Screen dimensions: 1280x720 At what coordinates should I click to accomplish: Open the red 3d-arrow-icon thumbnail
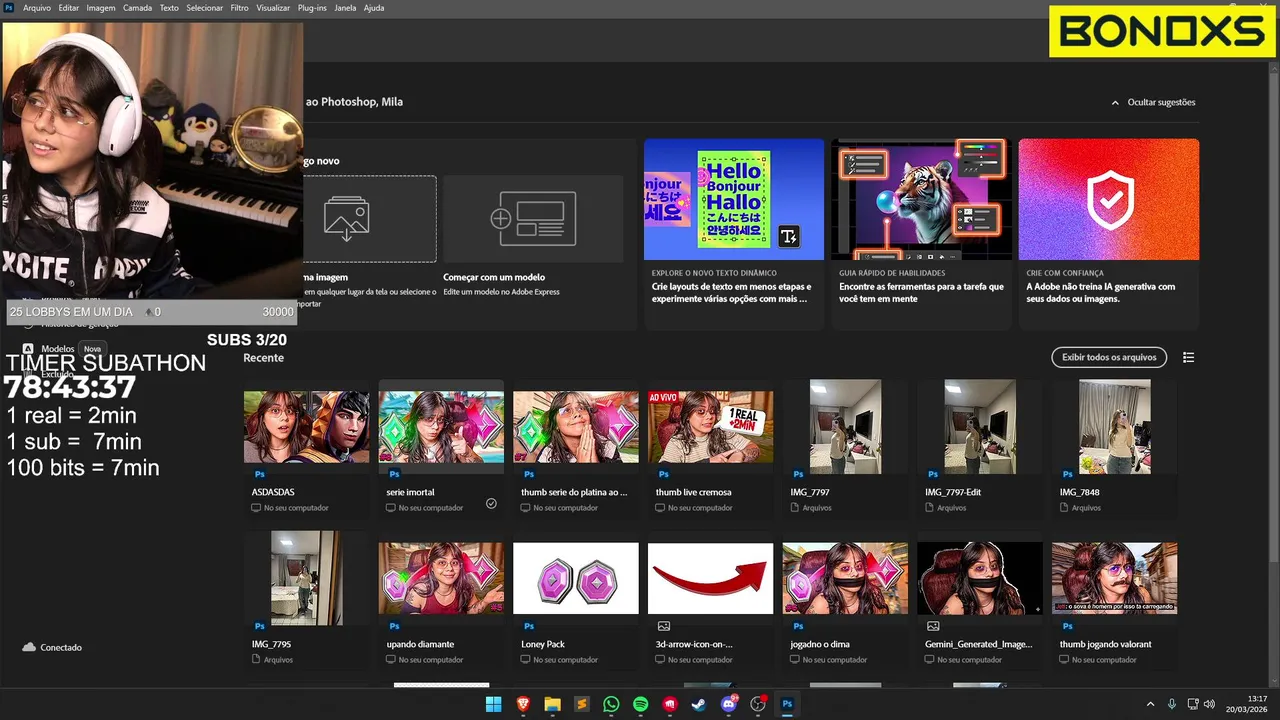pyautogui.click(x=710, y=578)
